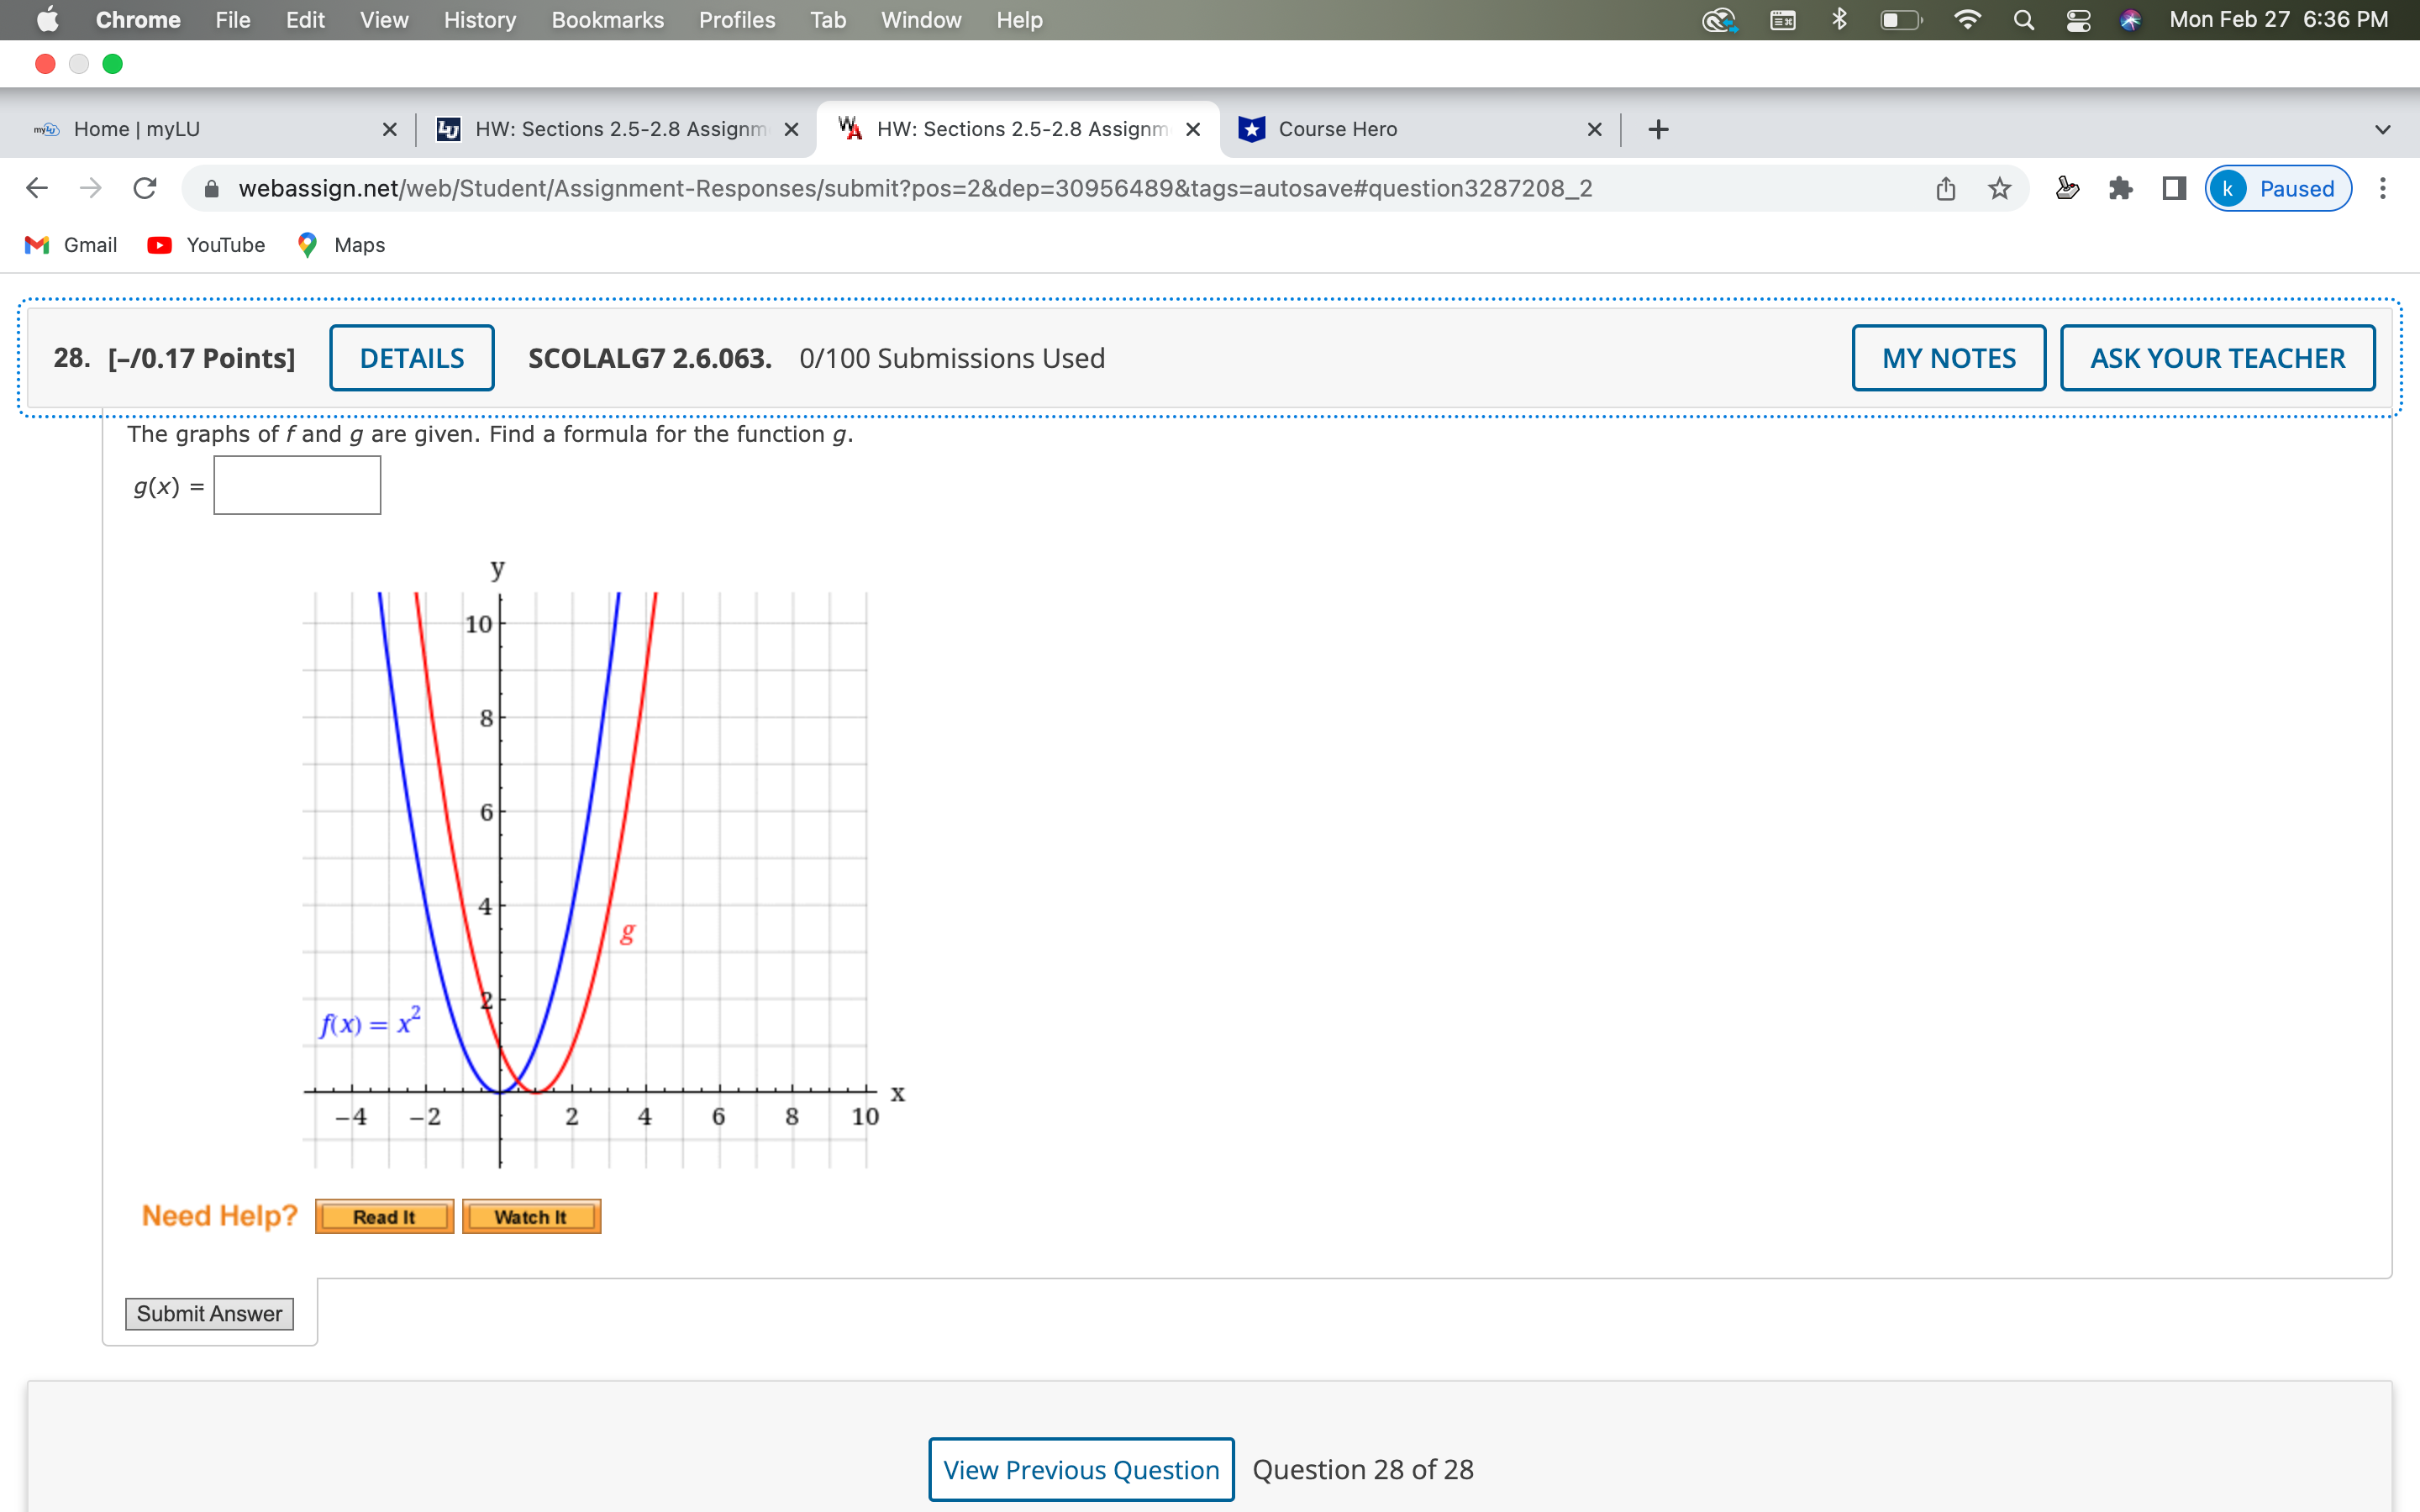The image size is (2420, 1512).
Task: Click the Wi-Fi status icon
Action: pos(1967,20)
